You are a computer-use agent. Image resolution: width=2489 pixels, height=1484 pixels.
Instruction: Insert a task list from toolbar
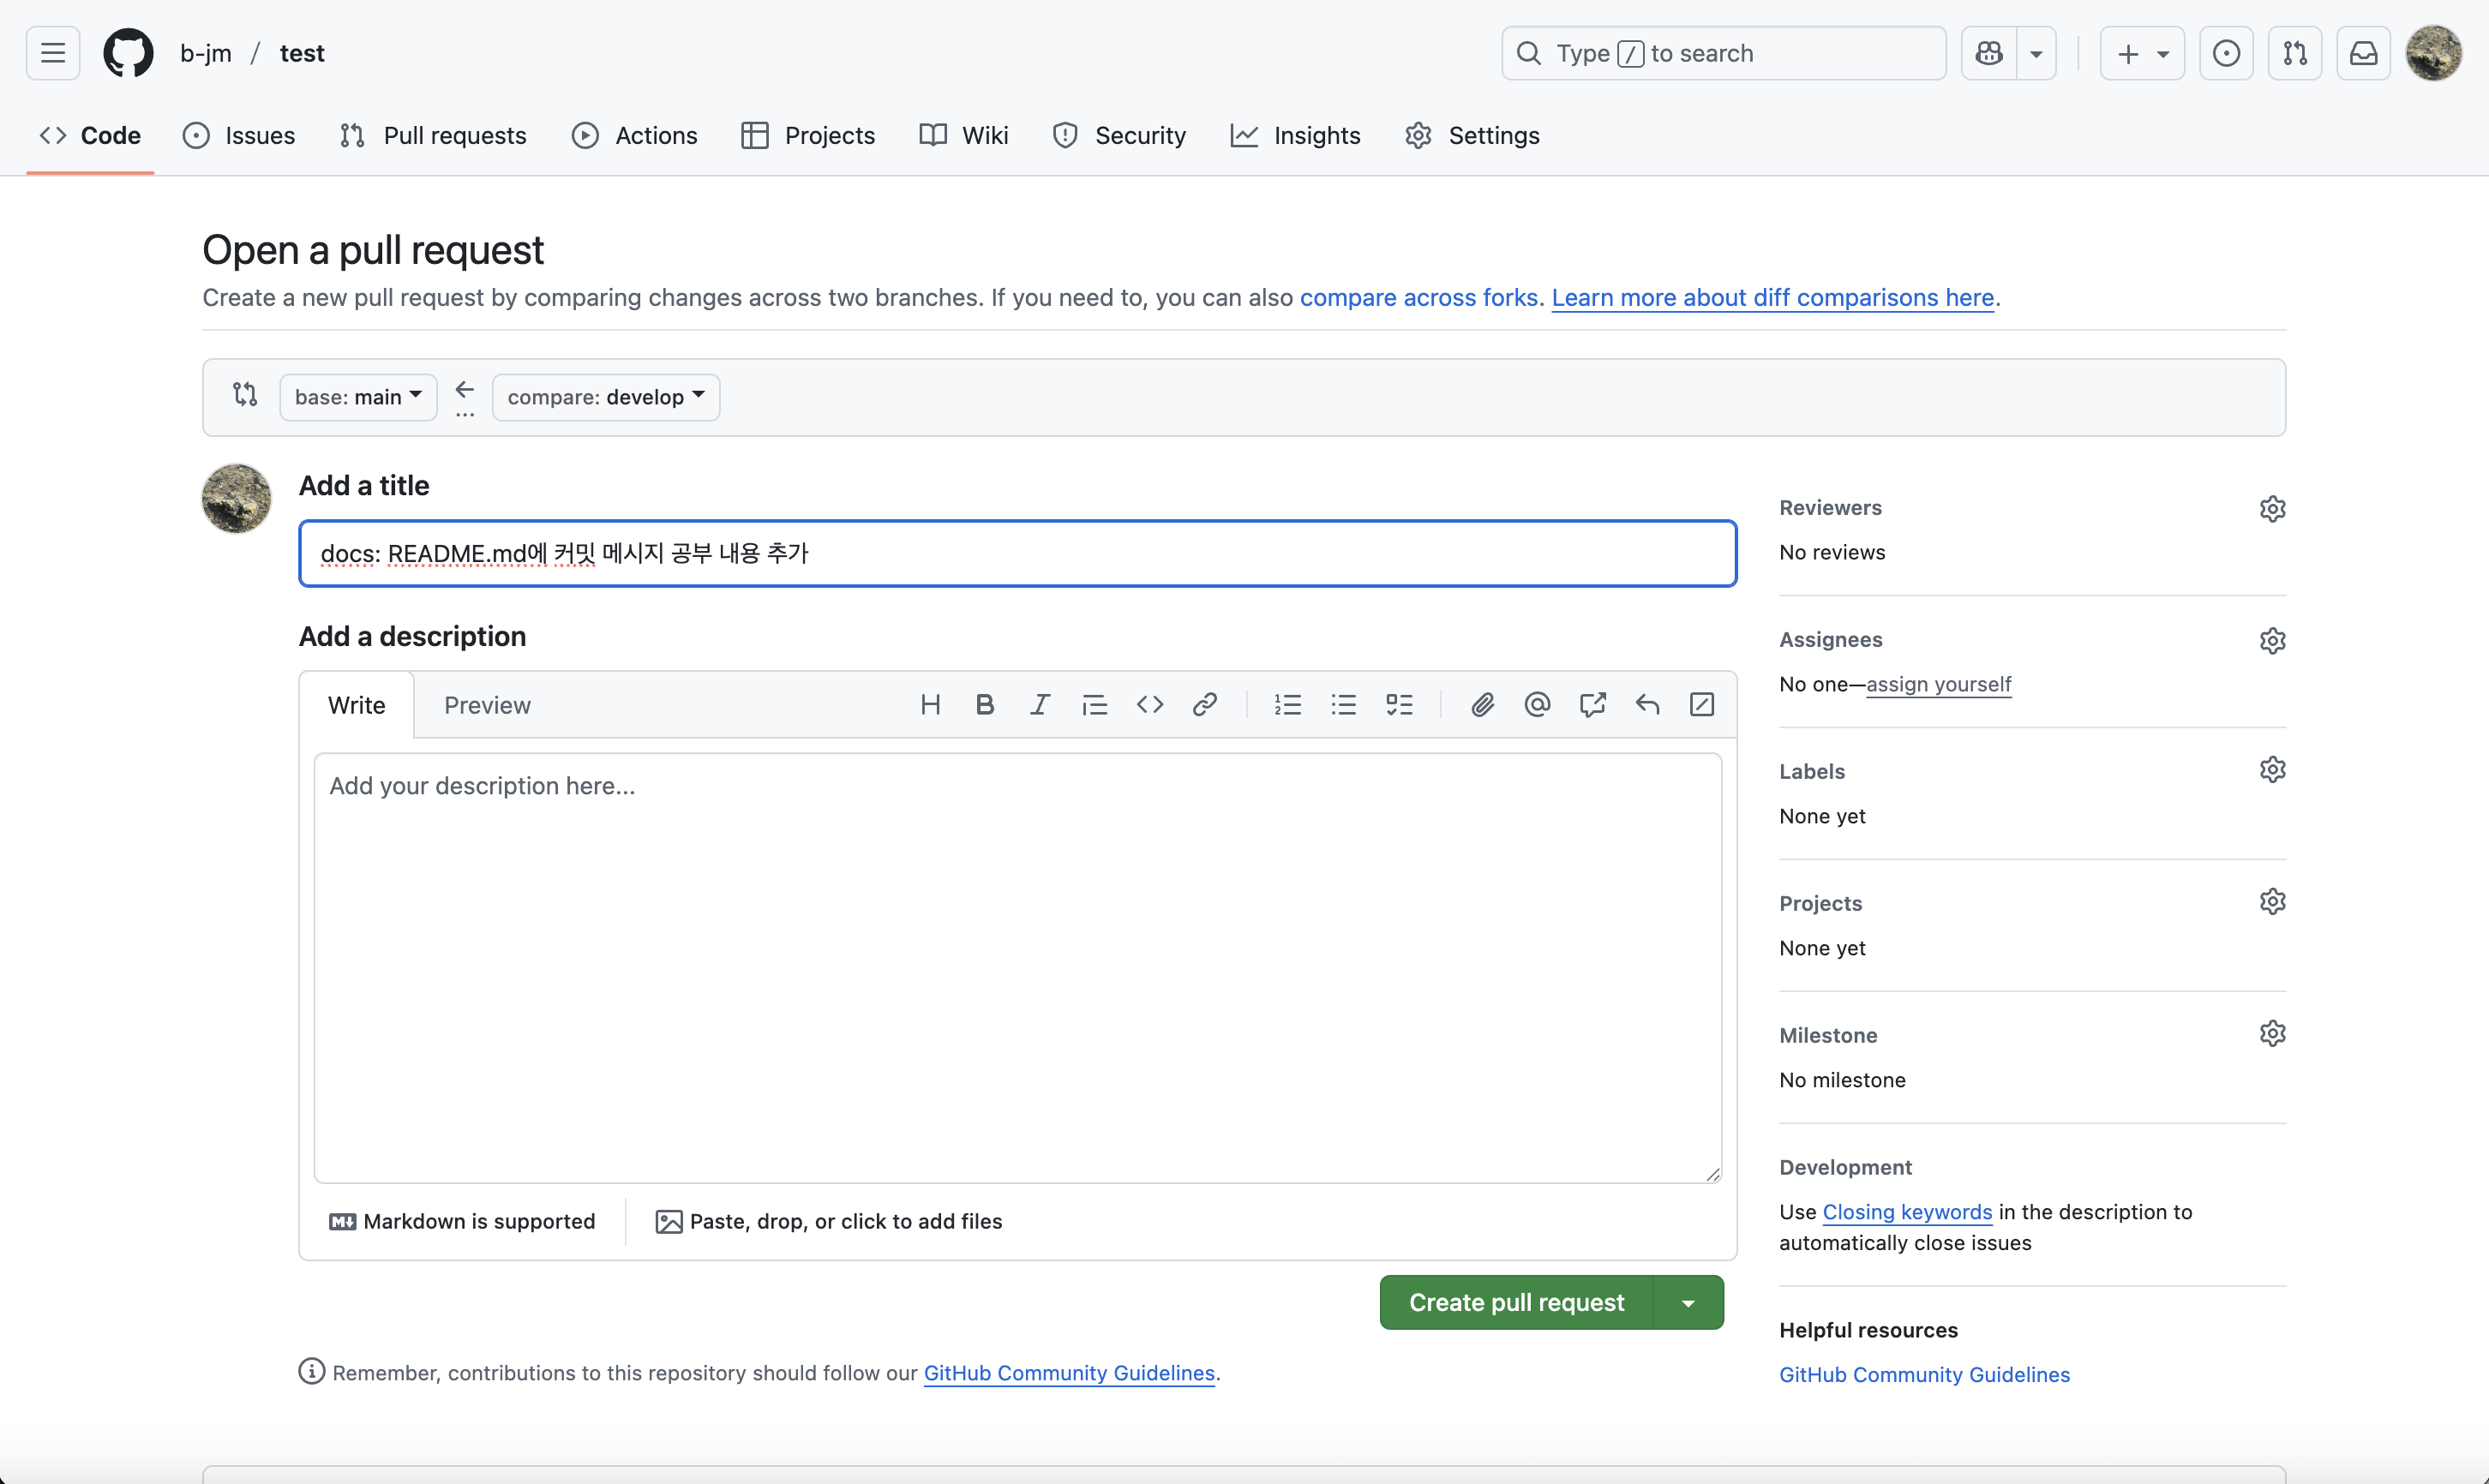(x=1399, y=705)
